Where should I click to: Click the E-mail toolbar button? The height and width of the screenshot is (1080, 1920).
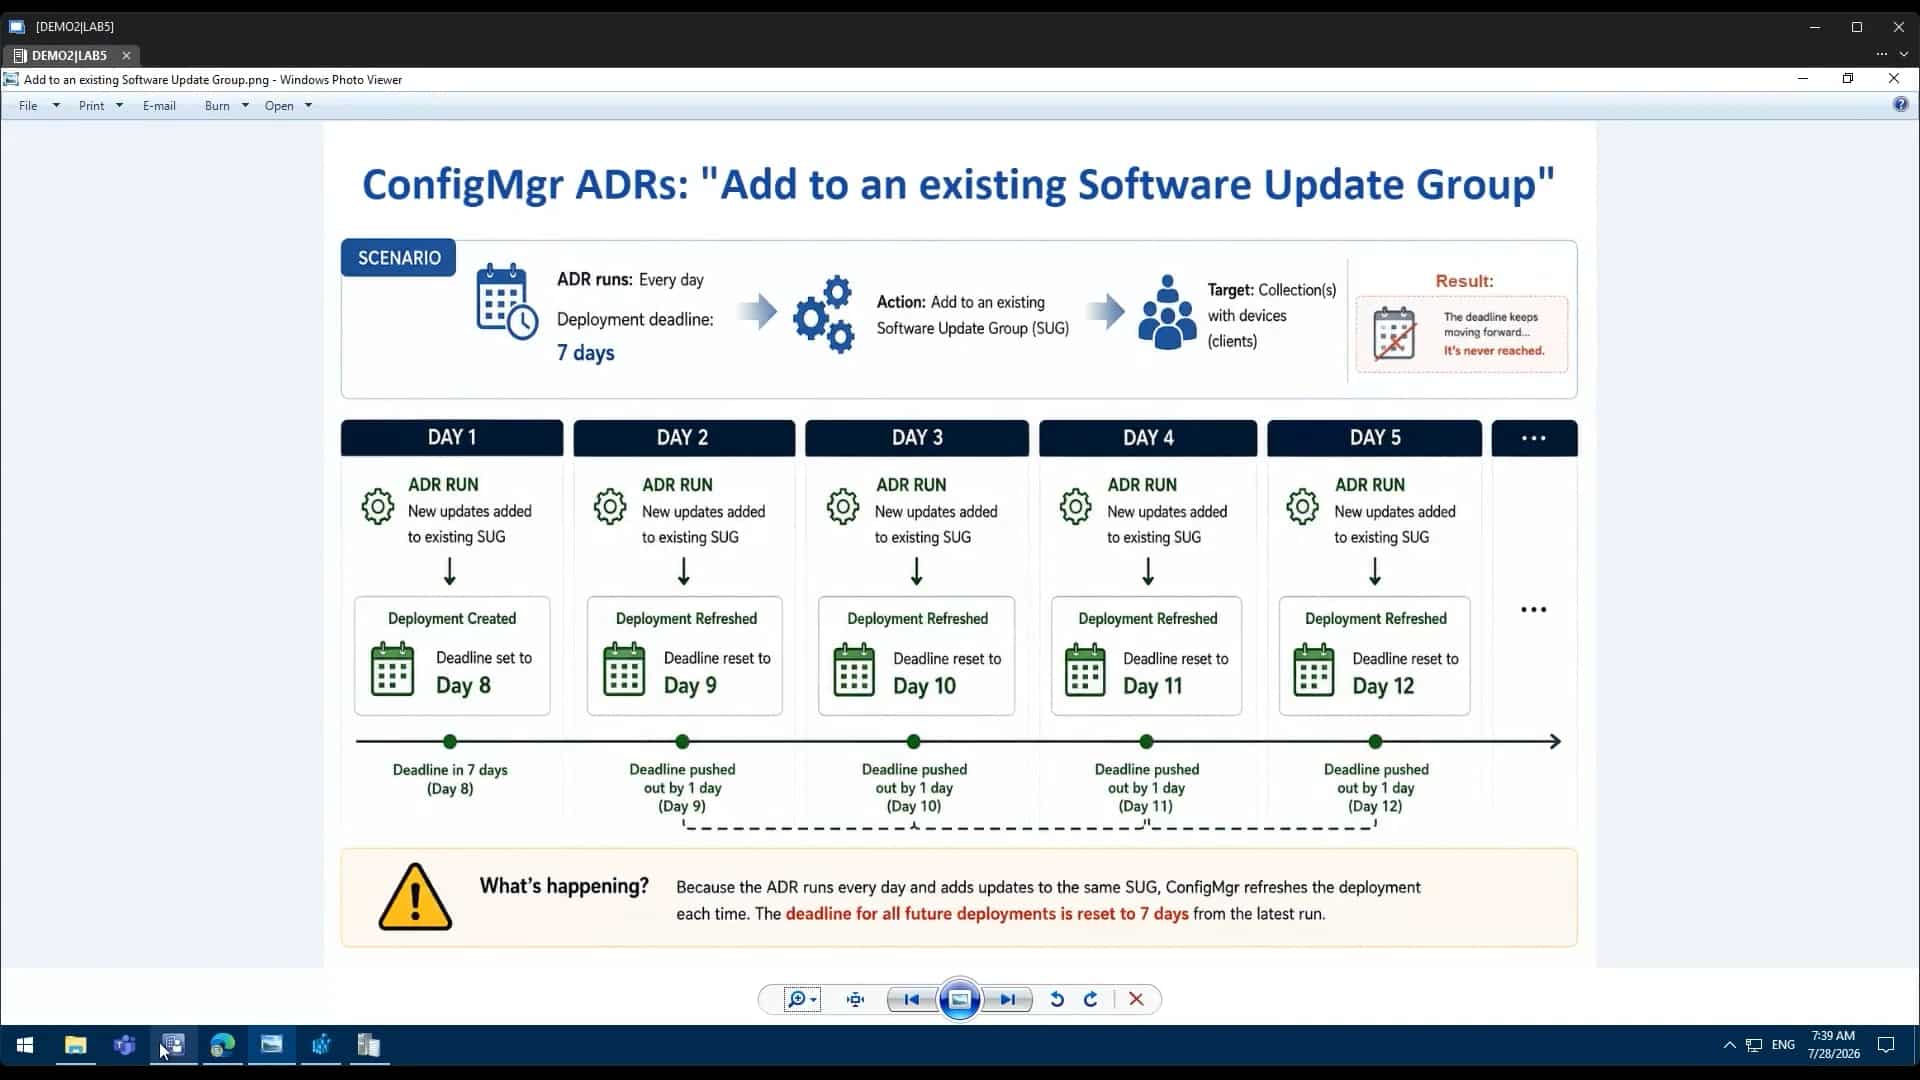[159, 106]
